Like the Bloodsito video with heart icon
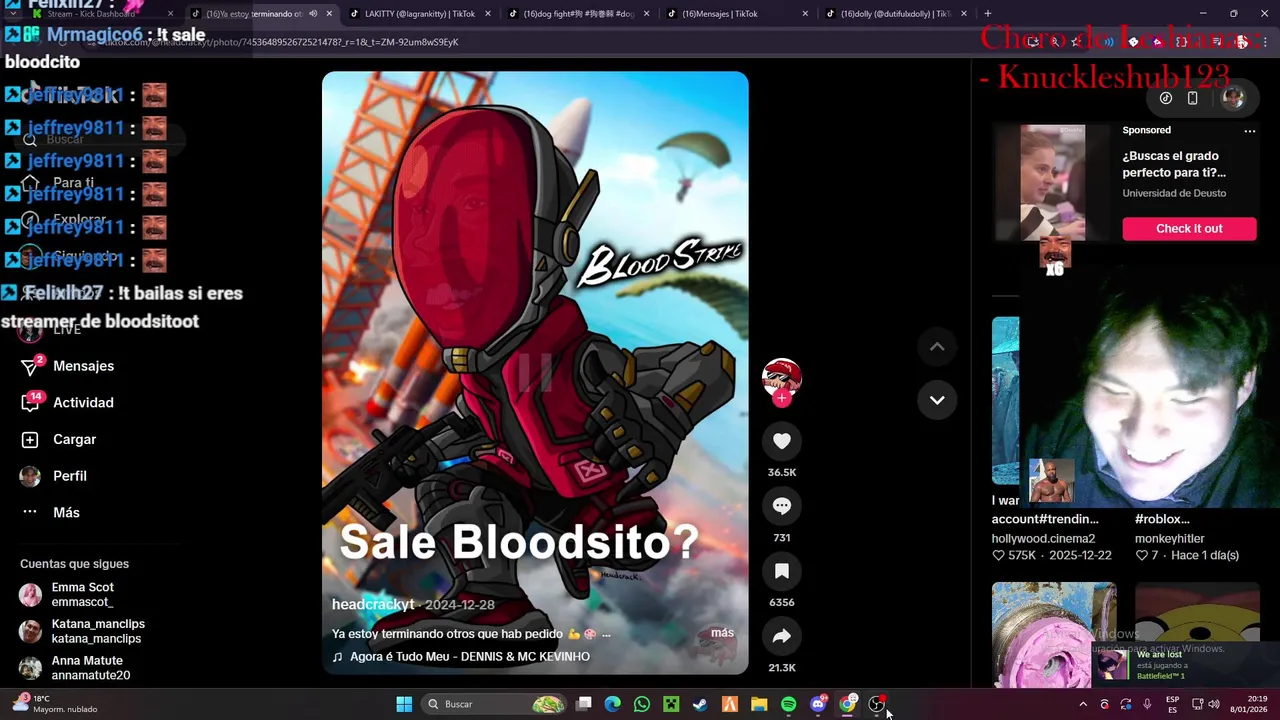1280x720 pixels. coord(782,441)
